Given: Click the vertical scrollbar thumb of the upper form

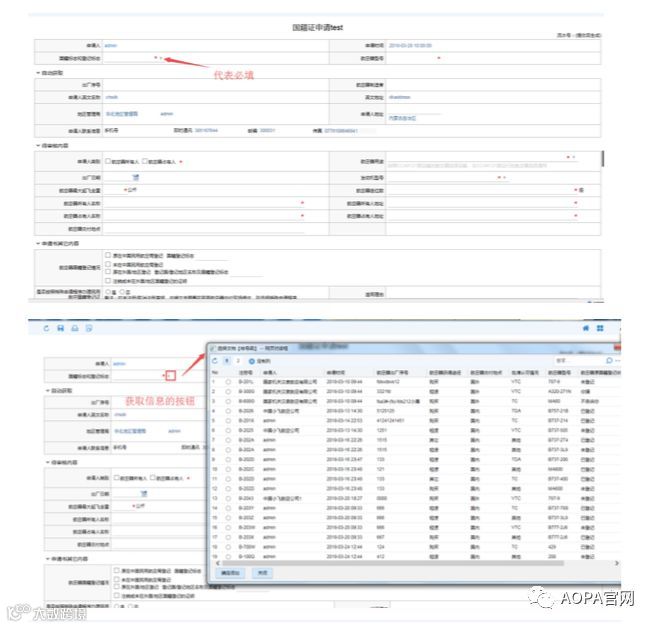Looking at the screenshot, I should coord(603,159).
